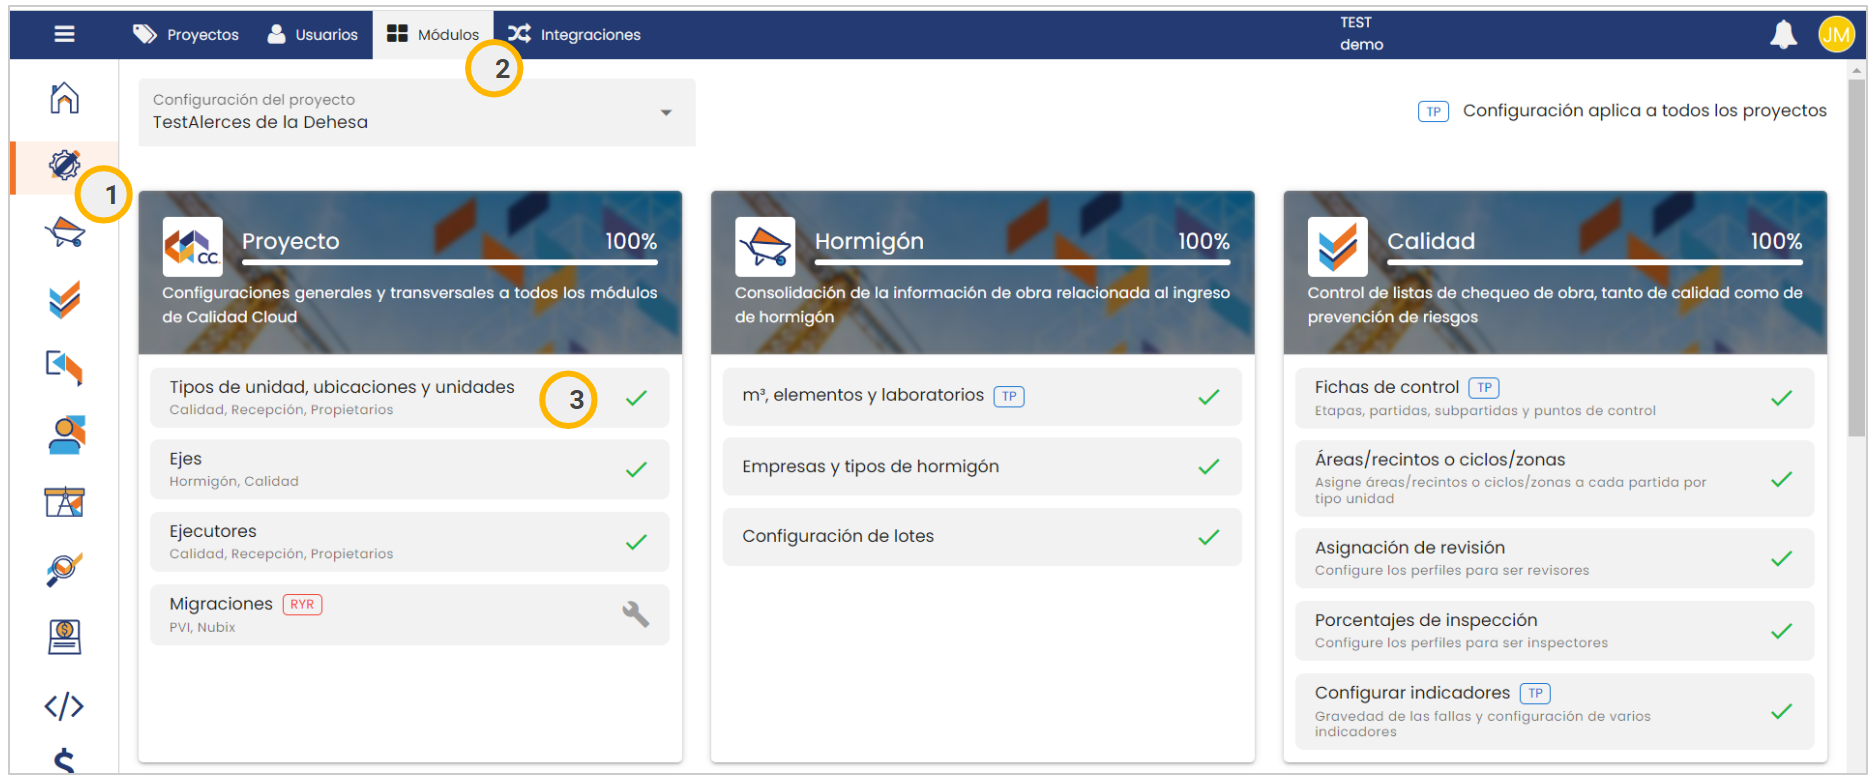
Task: Click the home icon in sidebar
Action: coord(64,98)
